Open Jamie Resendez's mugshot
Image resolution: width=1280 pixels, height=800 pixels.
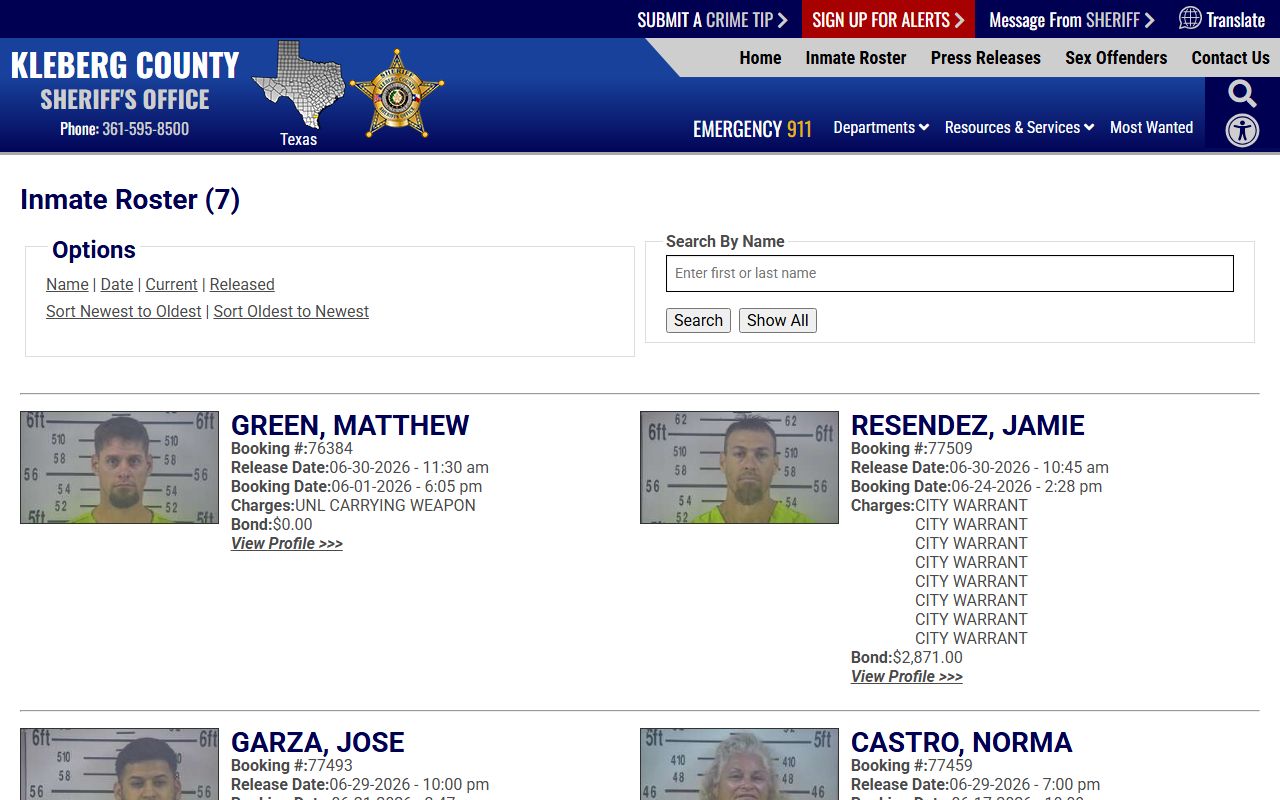click(739, 467)
